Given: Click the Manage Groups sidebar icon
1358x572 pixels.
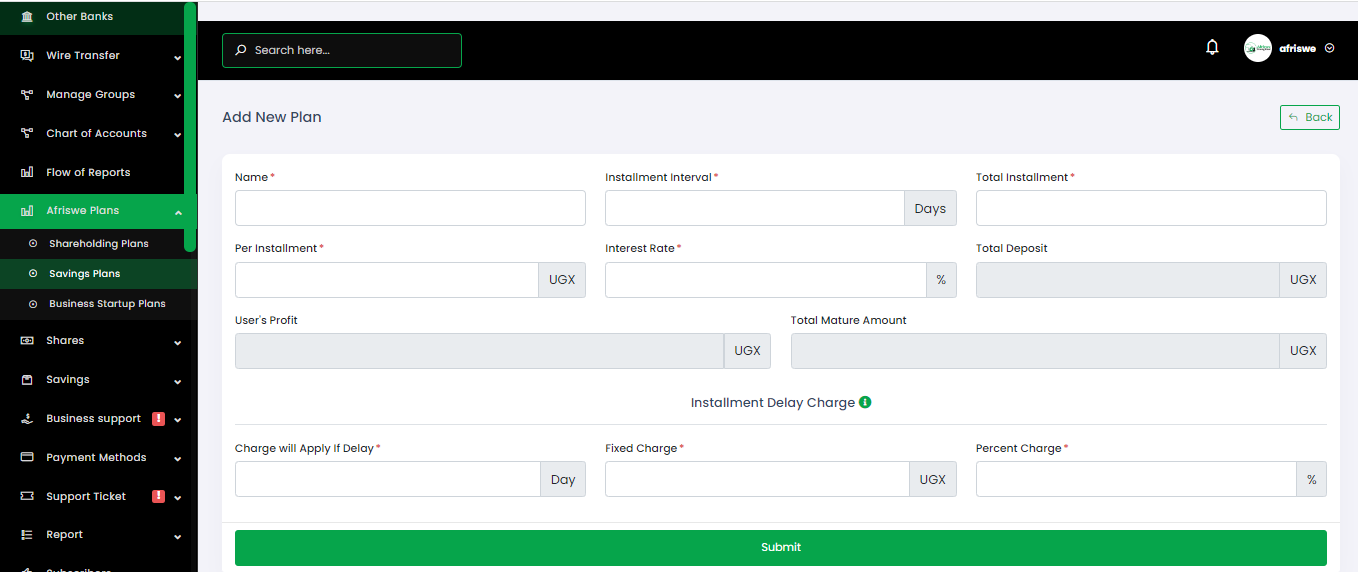Looking at the screenshot, I should (27, 95).
